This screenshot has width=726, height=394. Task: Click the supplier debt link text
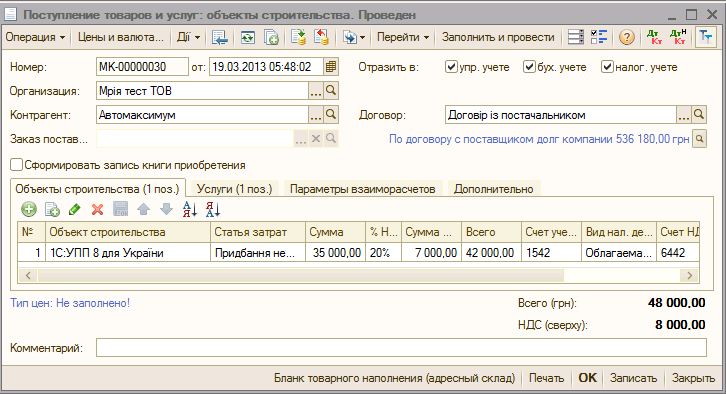pyautogui.click(x=539, y=139)
